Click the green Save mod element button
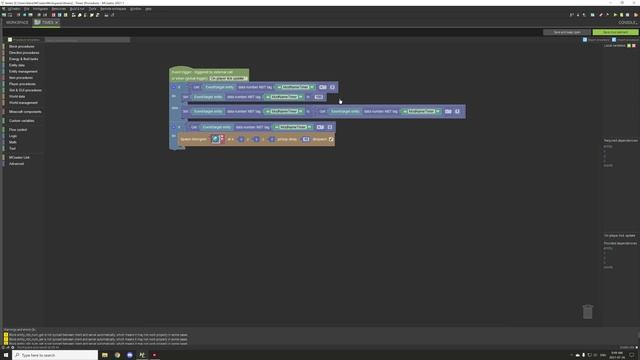 click(616, 32)
